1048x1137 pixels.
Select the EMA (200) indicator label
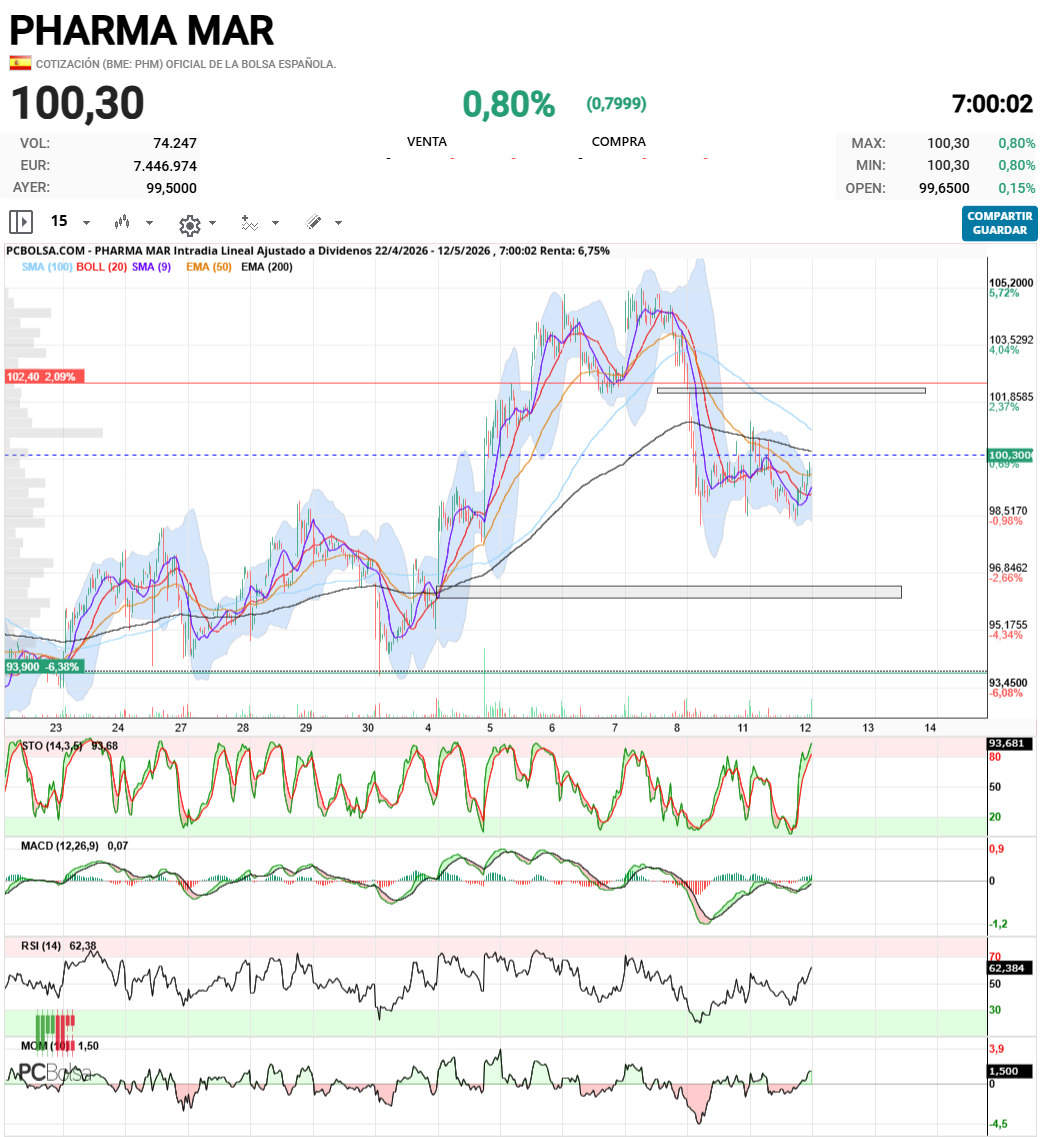pos(267,267)
